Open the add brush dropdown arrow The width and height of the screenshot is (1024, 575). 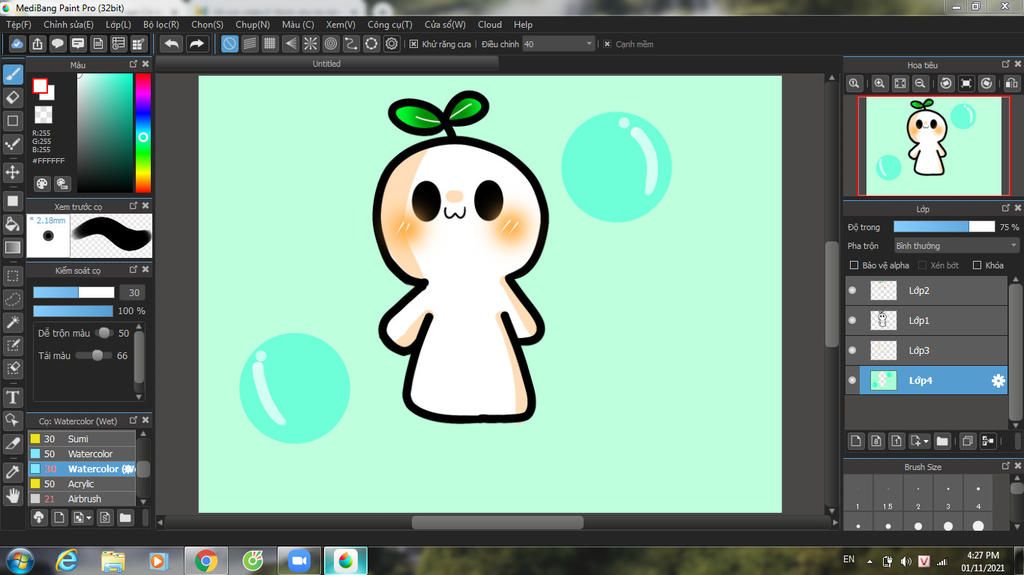[82, 518]
